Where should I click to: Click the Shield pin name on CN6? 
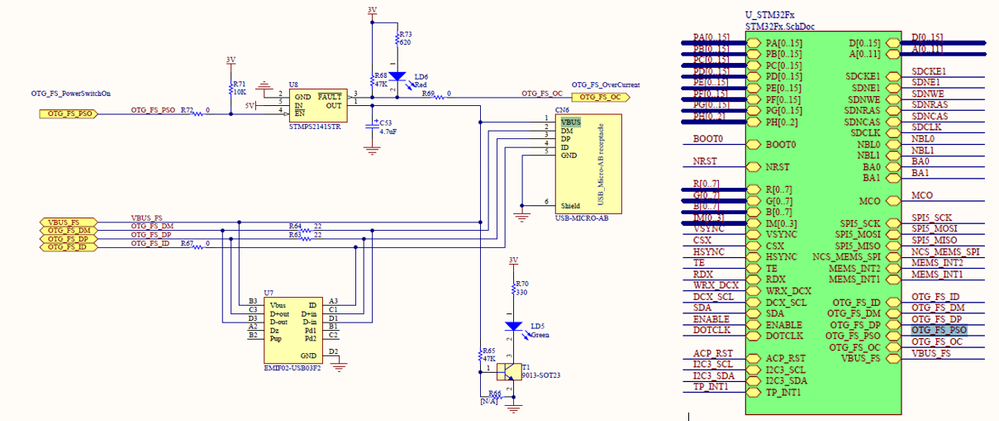coord(570,206)
